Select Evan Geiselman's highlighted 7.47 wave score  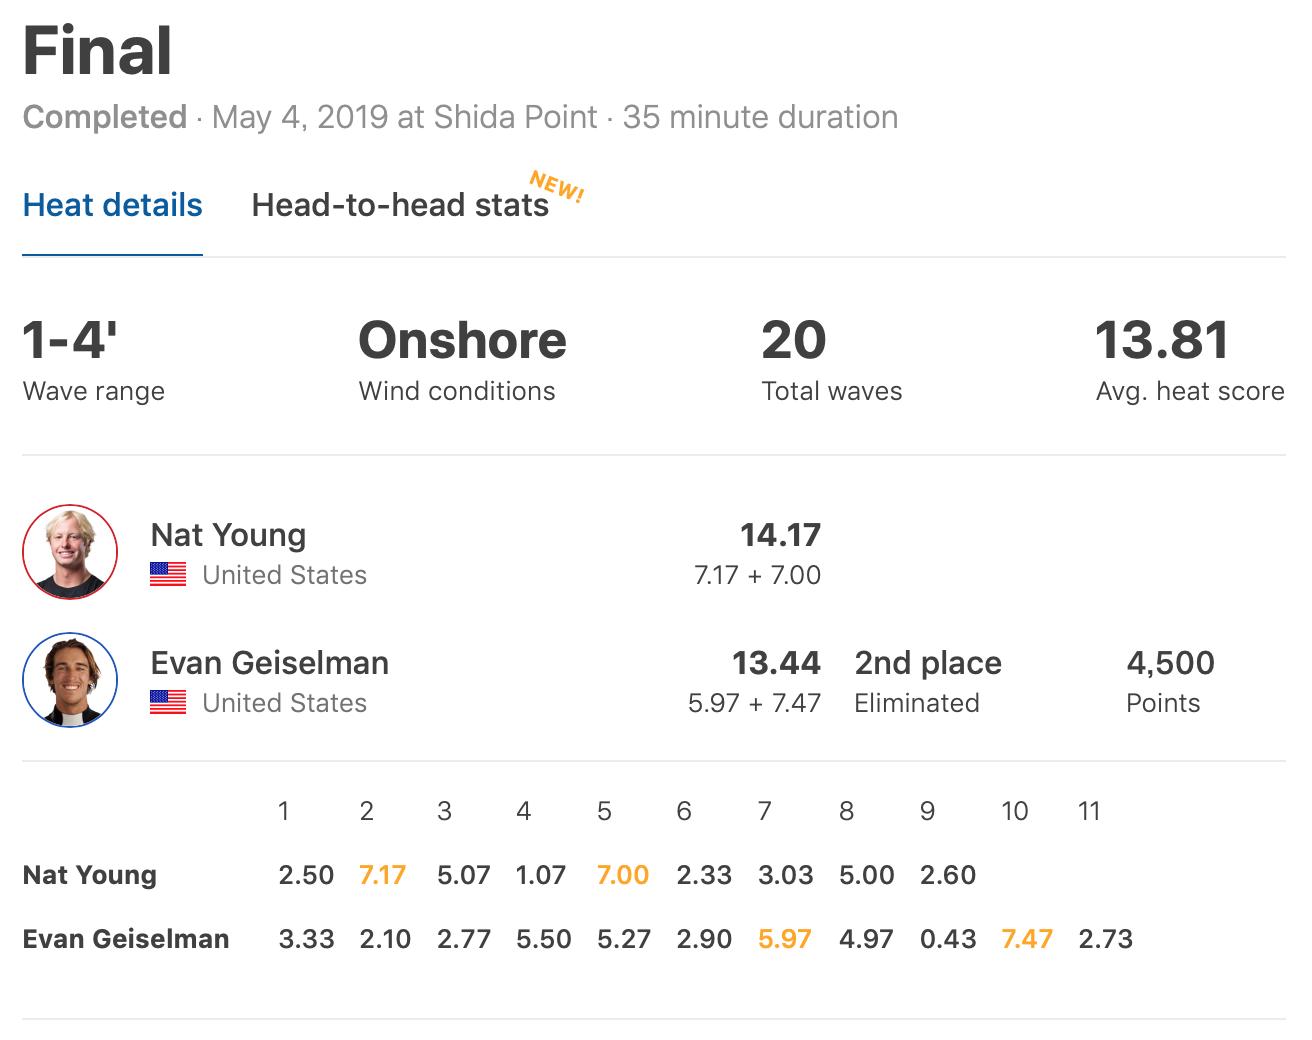tap(1027, 939)
